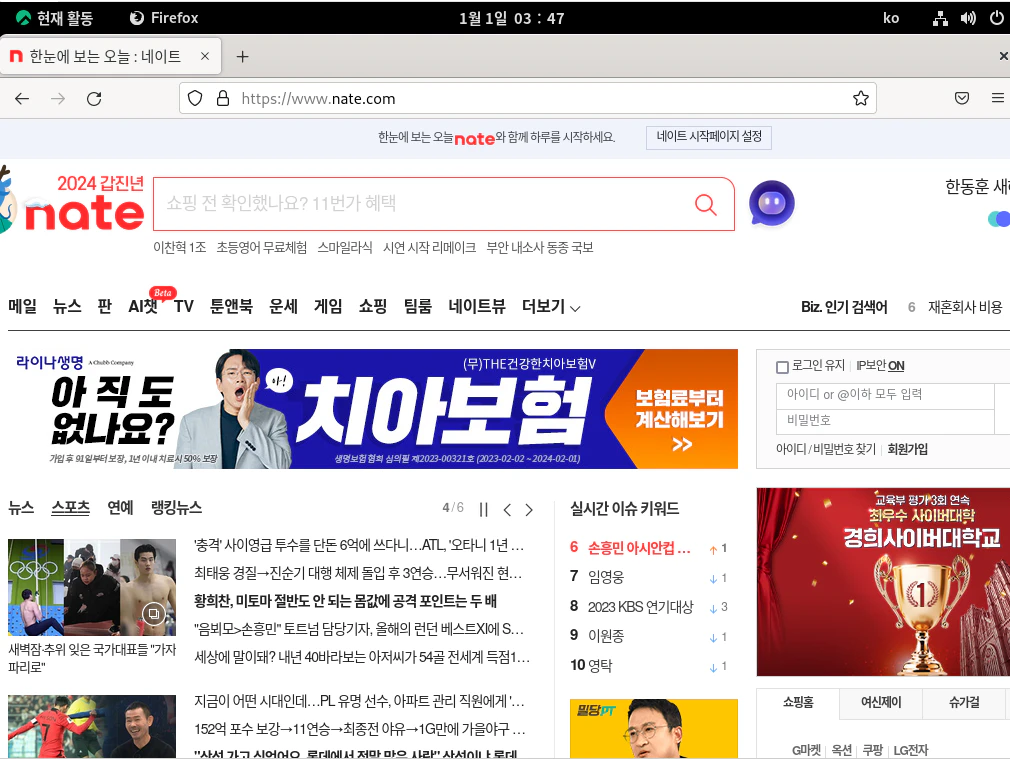The width and height of the screenshot is (1010, 759).
Task: Select 여신제이 shopping tab
Action: click(881, 702)
